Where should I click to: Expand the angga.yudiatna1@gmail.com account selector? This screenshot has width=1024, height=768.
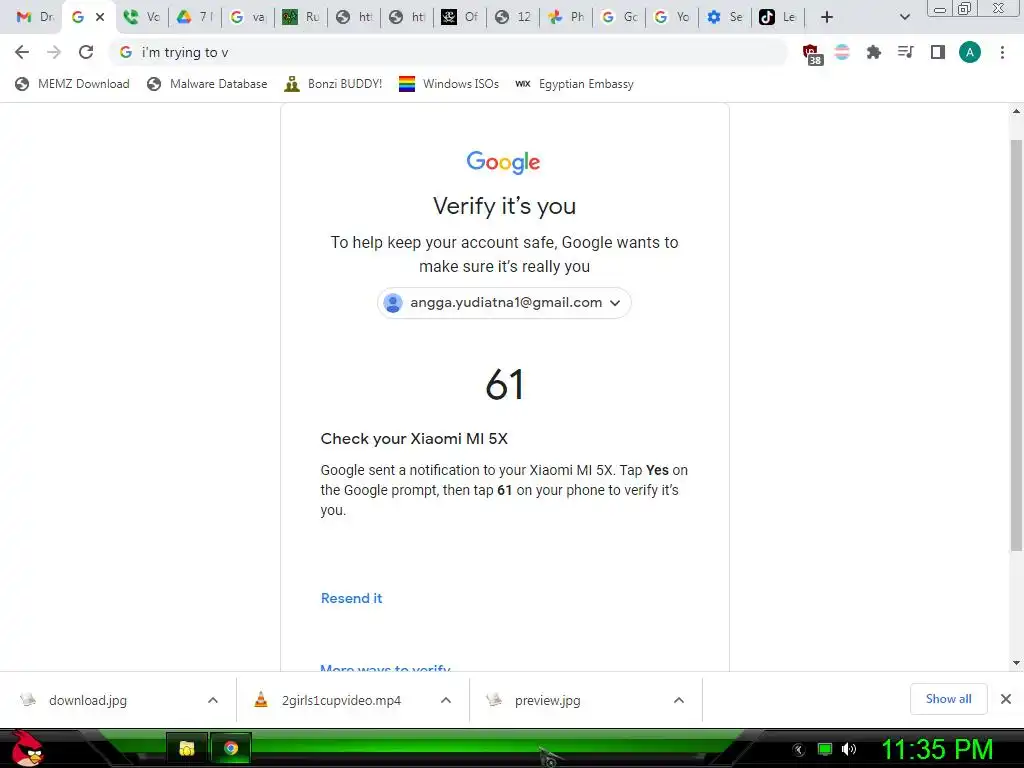504,302
